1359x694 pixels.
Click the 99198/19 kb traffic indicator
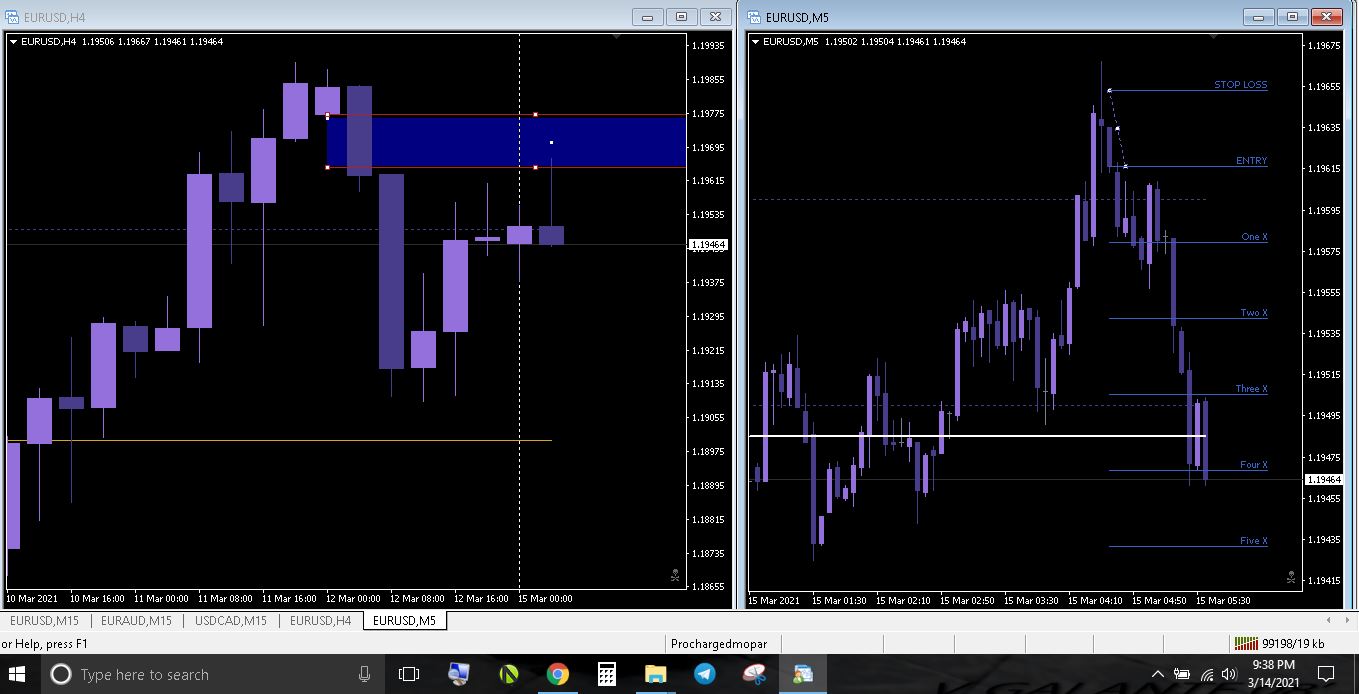(1294, 644)
